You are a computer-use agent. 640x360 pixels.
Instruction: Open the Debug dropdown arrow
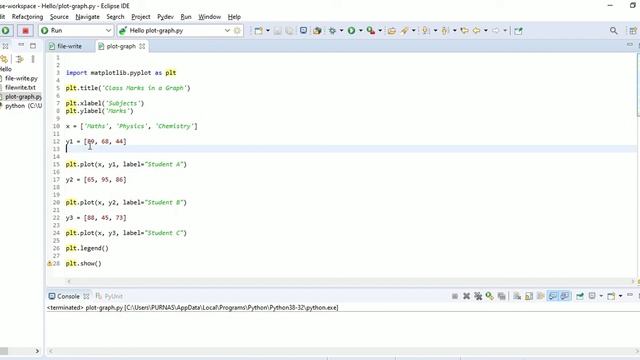pyautogui.click(x=341, y=31)
